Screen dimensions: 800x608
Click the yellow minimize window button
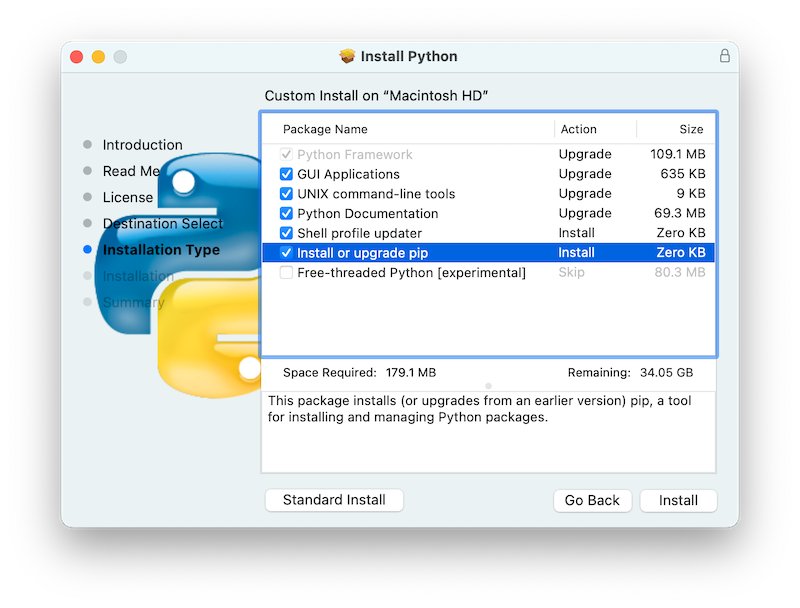98,57
